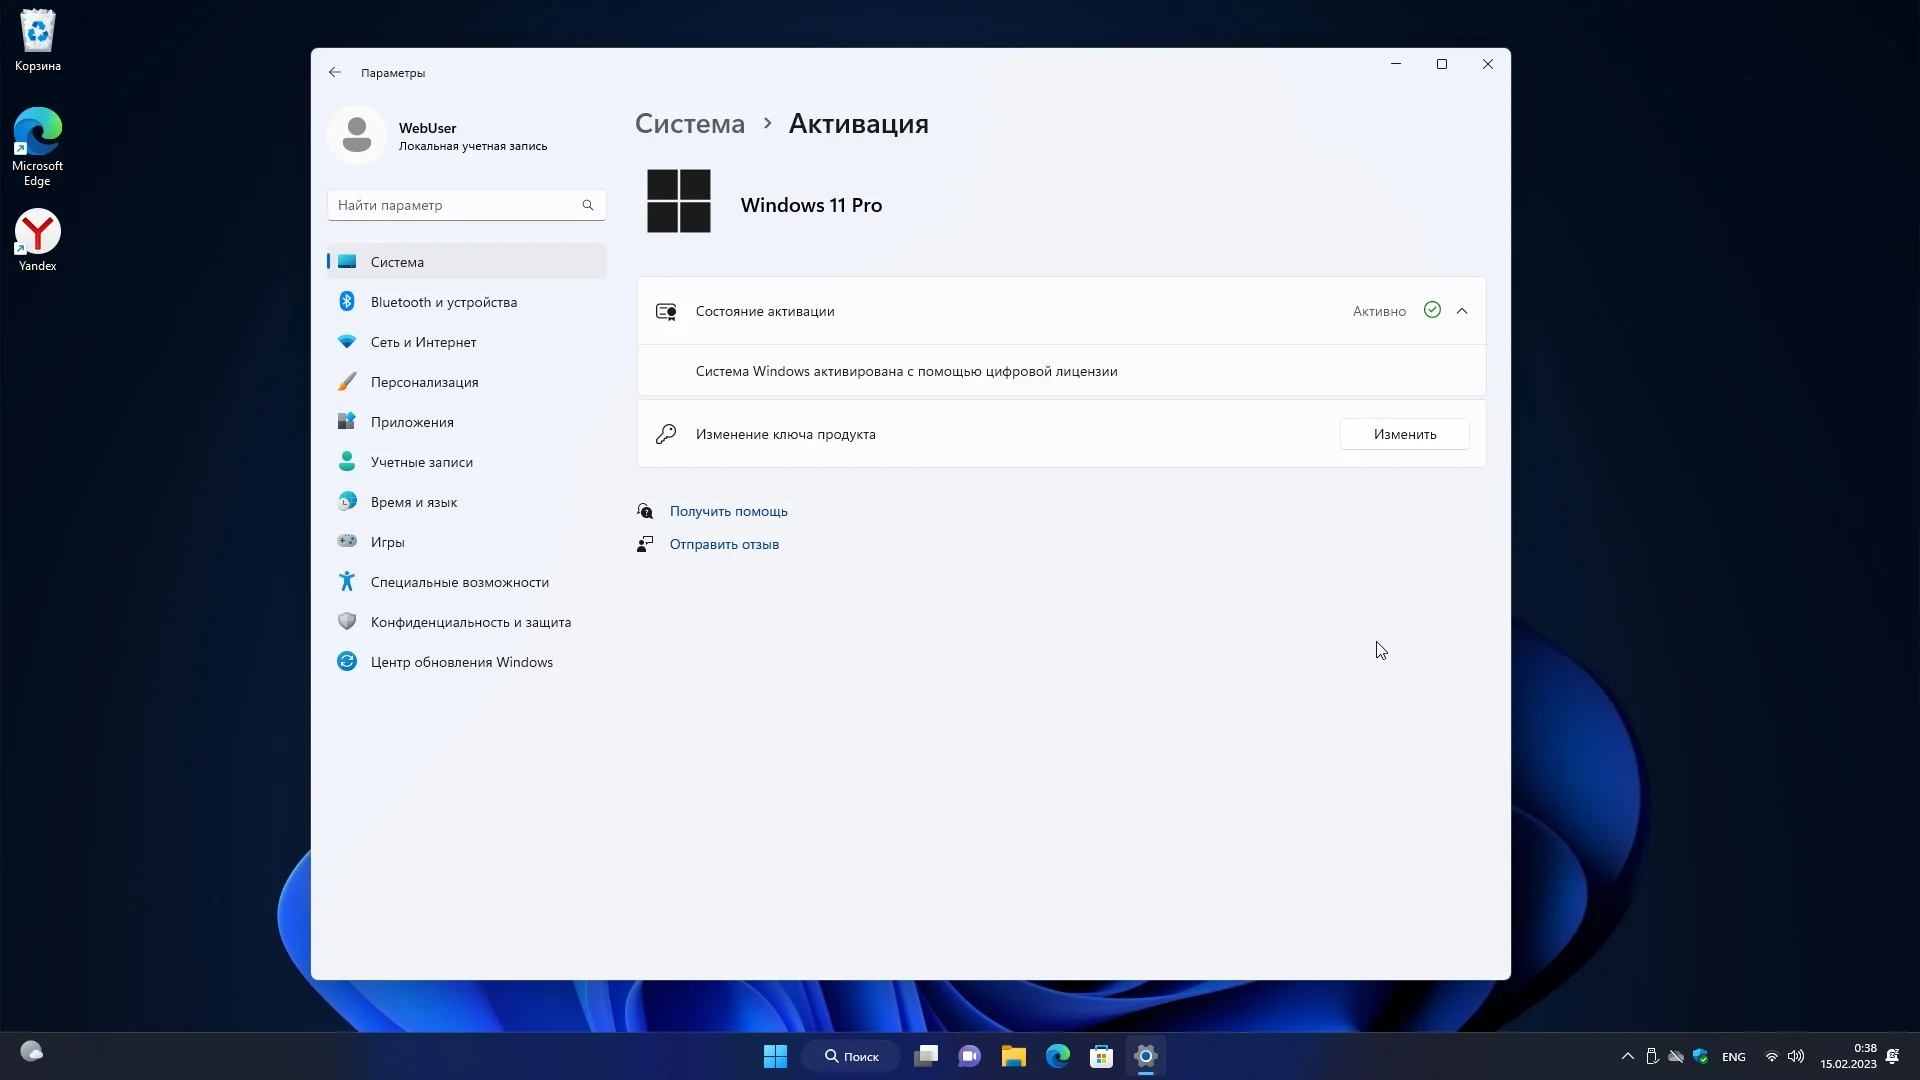The height and width of the screenshot is (1080, 1920).
Task: Launch File Explorer from taskbar
Action: click(1013, 1056)
